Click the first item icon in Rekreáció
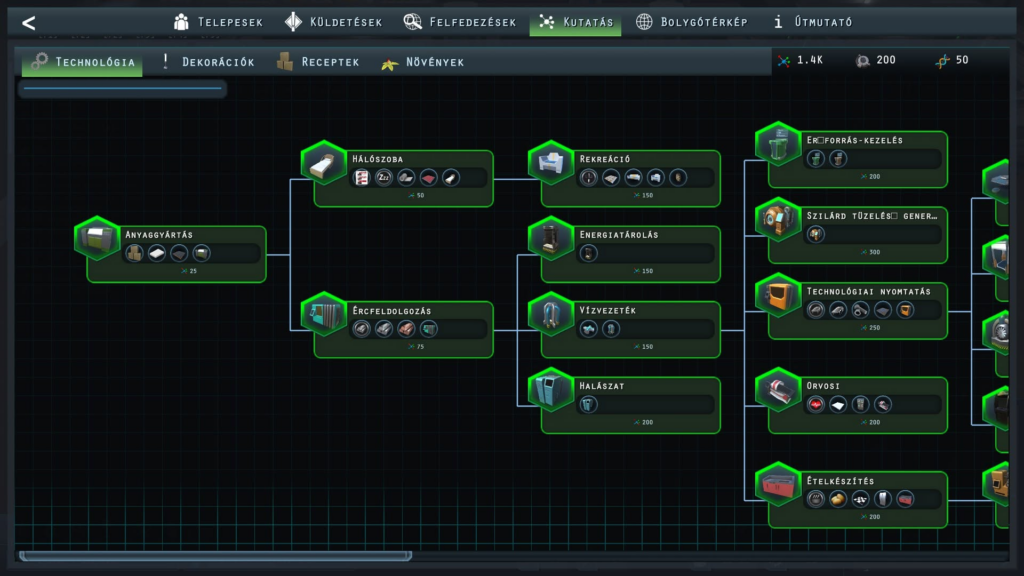1024x576 pixels. click(588, 178)
